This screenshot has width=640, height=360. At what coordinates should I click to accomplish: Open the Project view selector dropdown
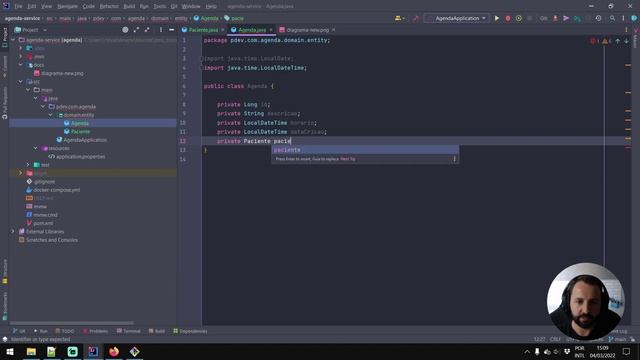pyautogui.click(x=31, y=30)
